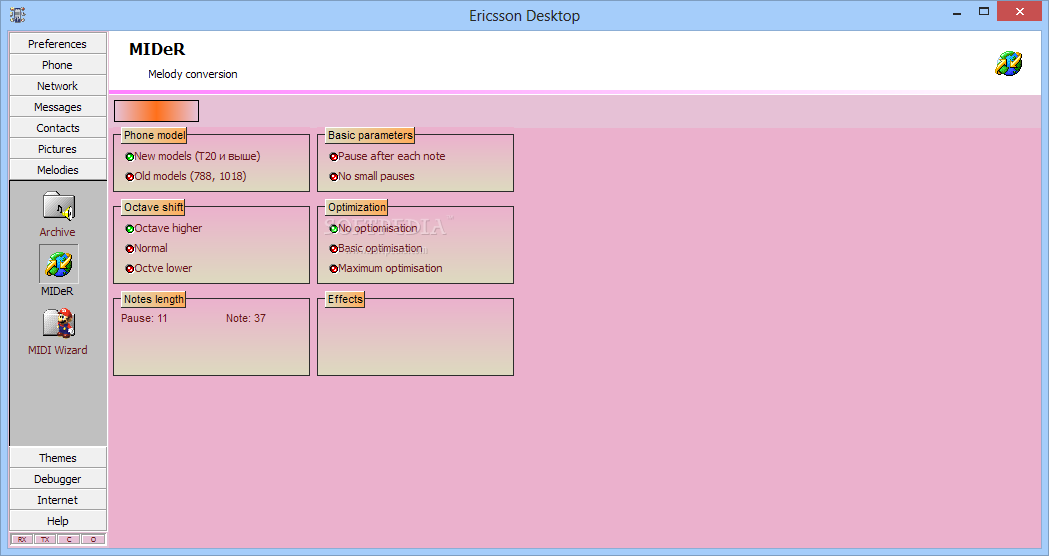This screenshot has height=556, width=1049.
Task: Click the Octave shift group label
Action: pyautogui.click(x=153, y=207)
